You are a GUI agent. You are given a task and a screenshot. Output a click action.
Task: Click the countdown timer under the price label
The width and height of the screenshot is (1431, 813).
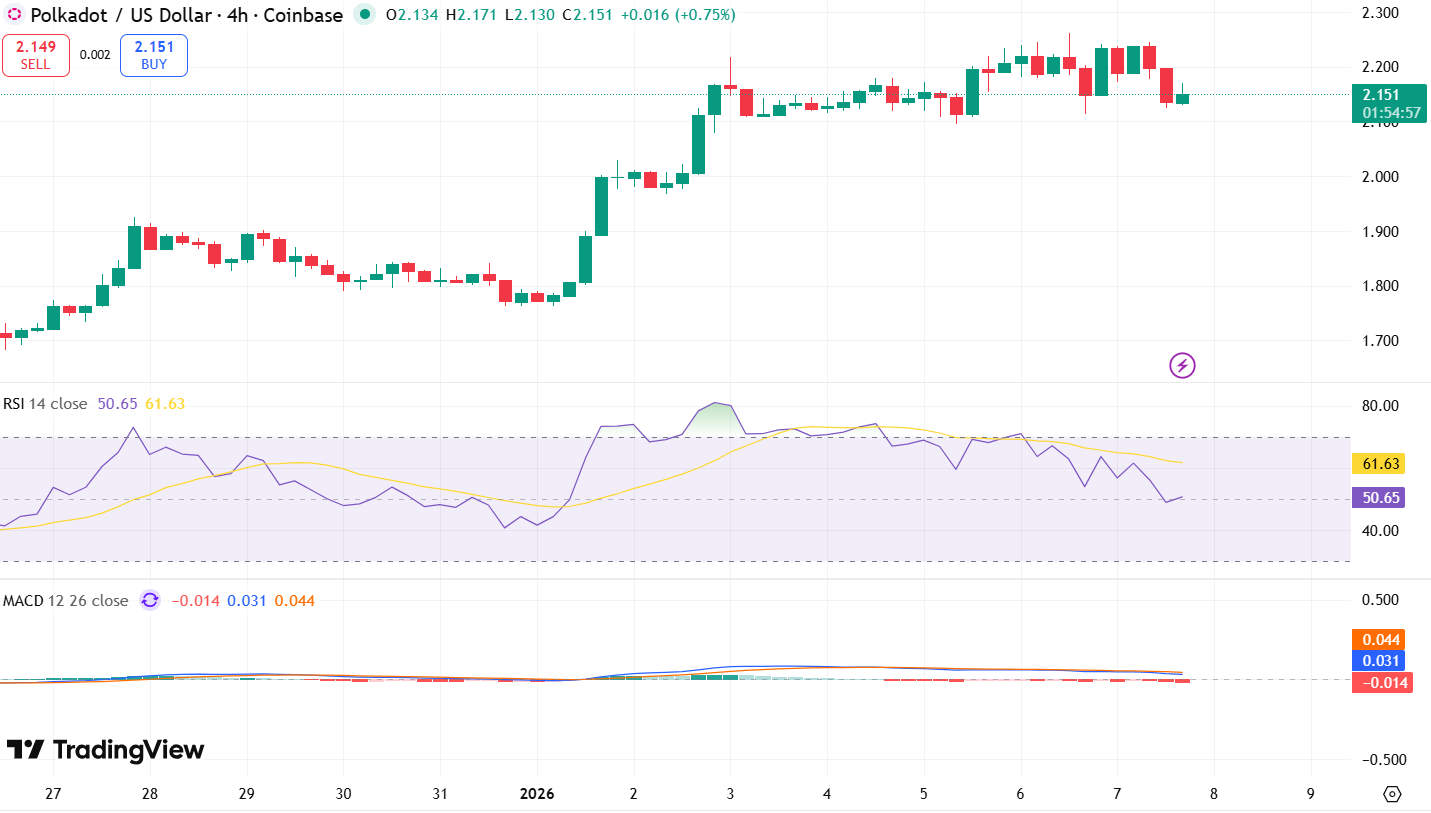pos(1393,113)
